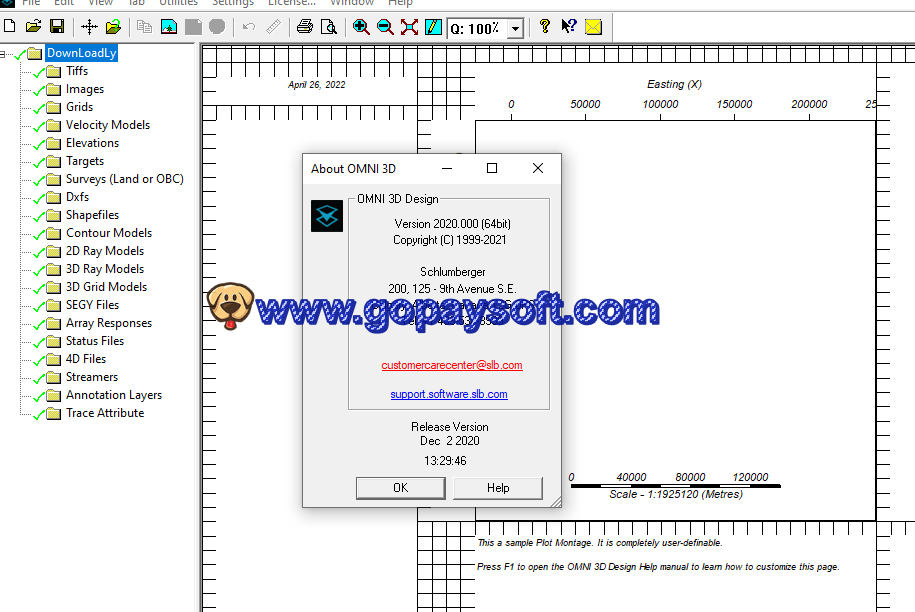Collapse the DownLoadLy root tree node
The height and width of the screenshot is (612, 915).
[2, 54]
